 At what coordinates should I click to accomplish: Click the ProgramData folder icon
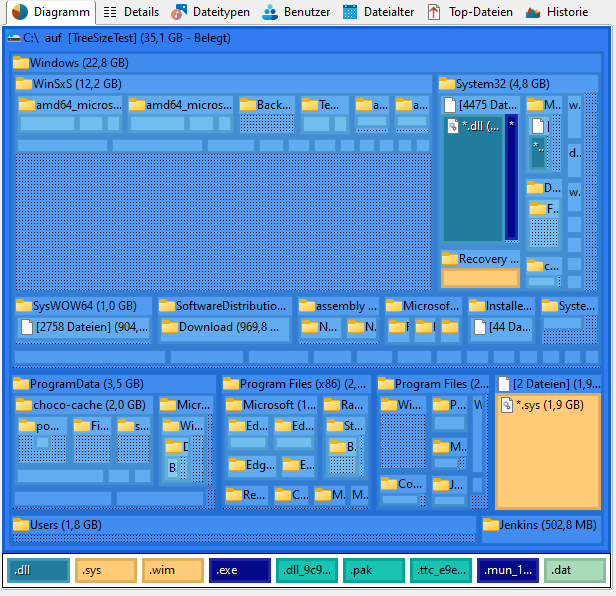pos(21,384)
